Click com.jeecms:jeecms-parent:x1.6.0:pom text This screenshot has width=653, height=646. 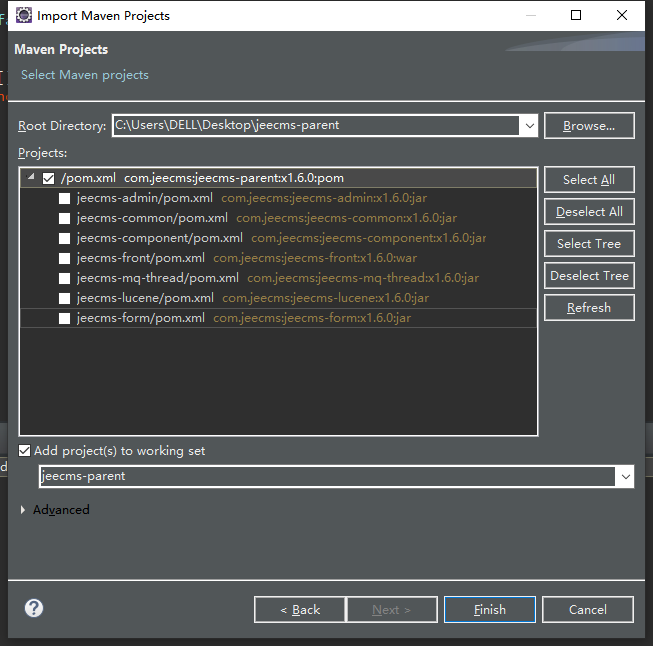(x=234, y=178)
